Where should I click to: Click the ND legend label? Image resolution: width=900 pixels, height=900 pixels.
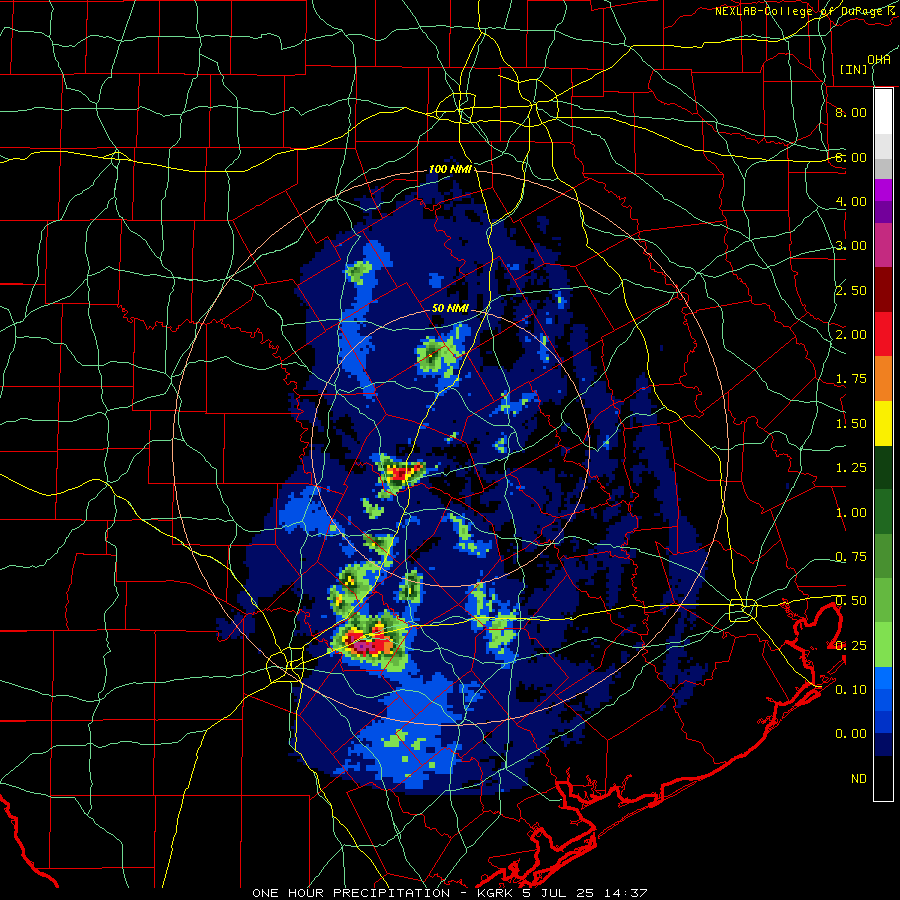[x=859, y=779]
